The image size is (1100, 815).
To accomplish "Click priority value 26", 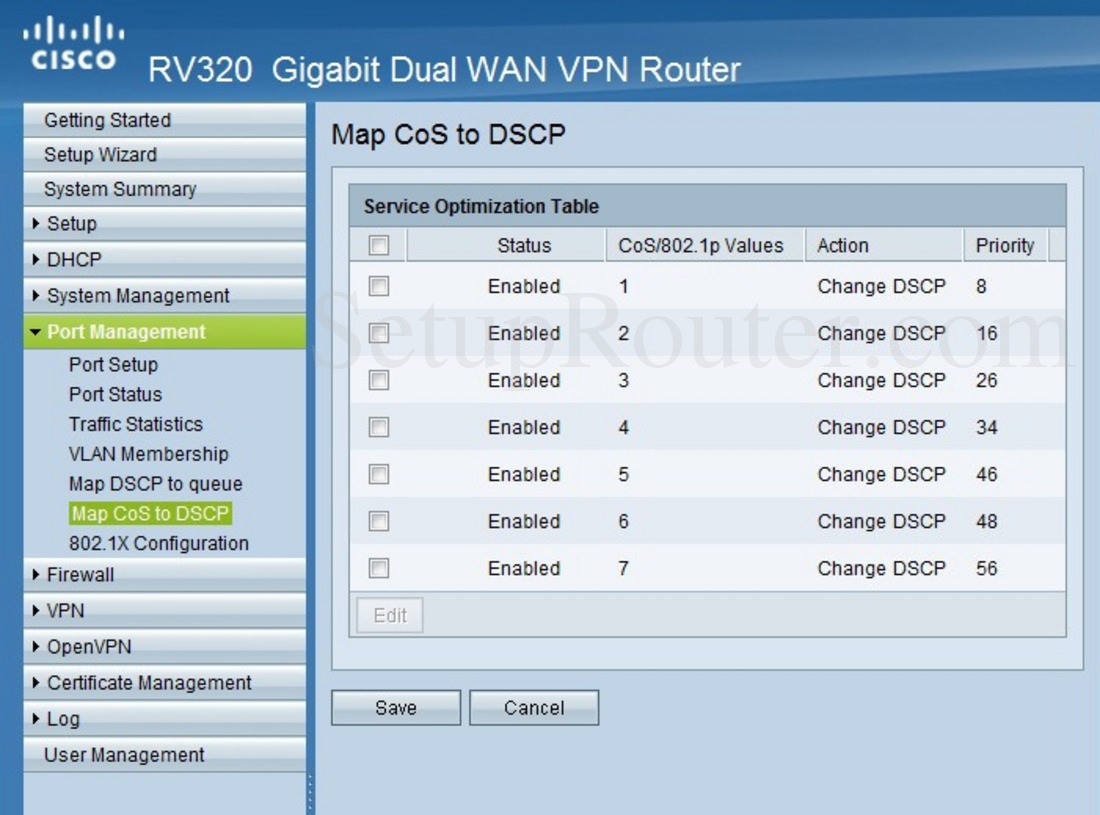I will 986,380.
